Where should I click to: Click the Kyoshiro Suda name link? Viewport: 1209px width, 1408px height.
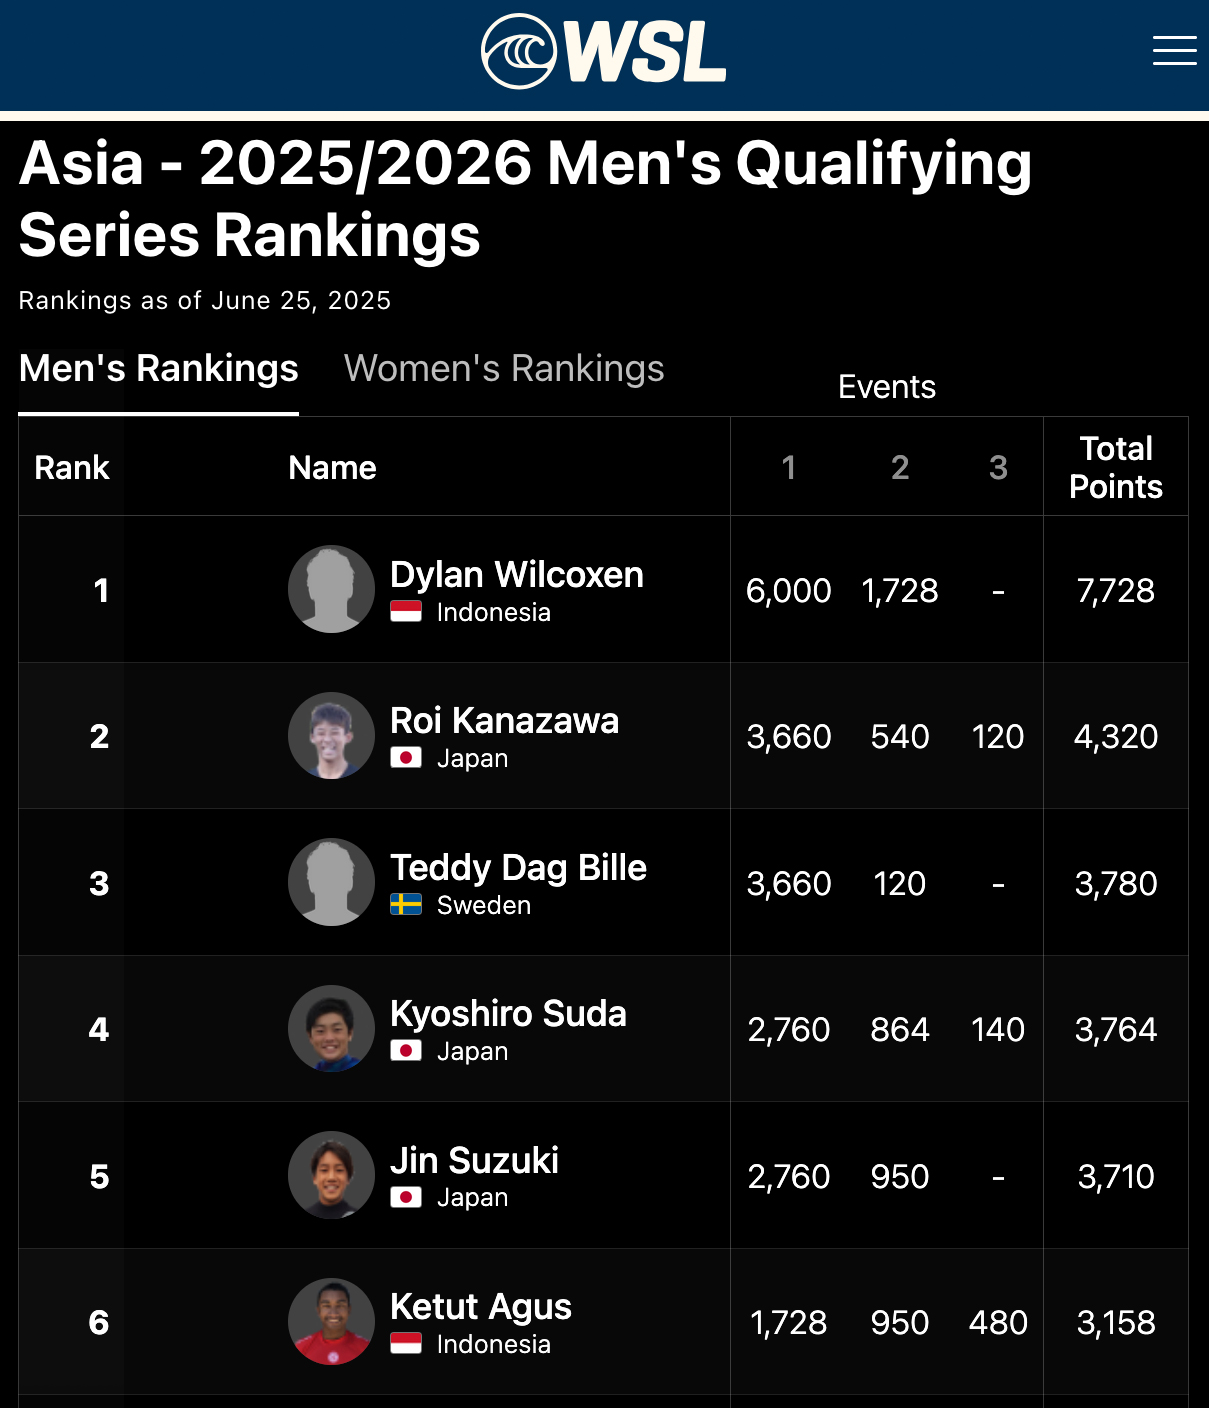[508, 1014]
